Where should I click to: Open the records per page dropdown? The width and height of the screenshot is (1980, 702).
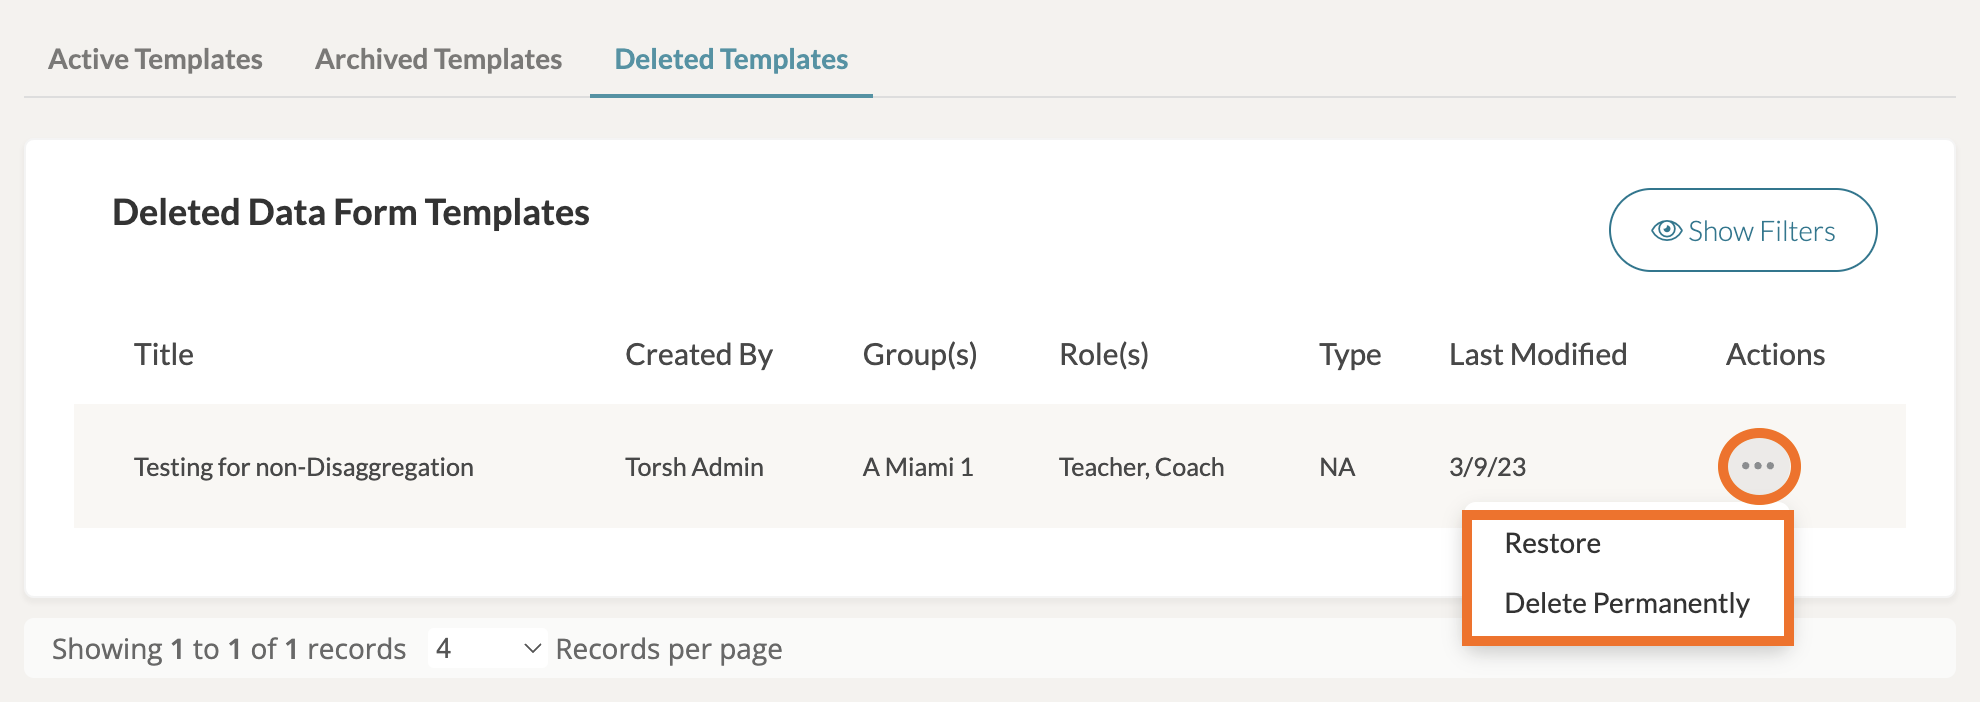(x=486, y=649)
